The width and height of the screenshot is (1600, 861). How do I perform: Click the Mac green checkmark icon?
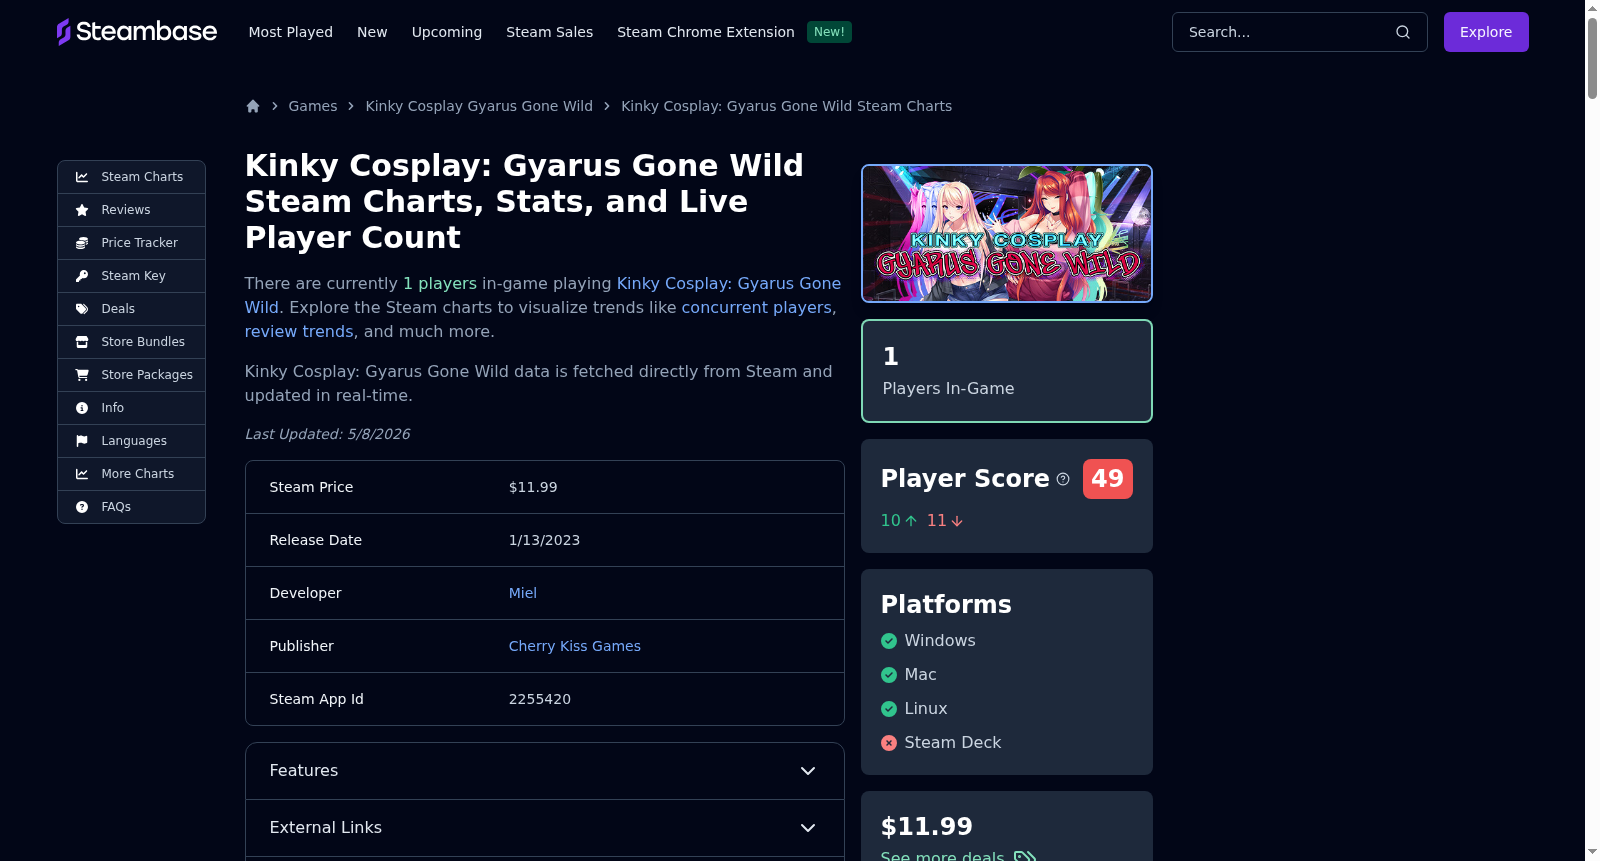coord(889,675)
